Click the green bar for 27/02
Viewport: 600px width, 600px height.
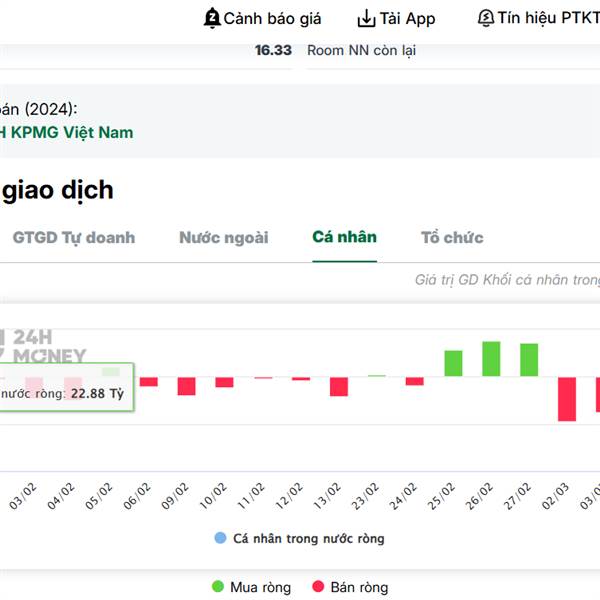point(529,360)
